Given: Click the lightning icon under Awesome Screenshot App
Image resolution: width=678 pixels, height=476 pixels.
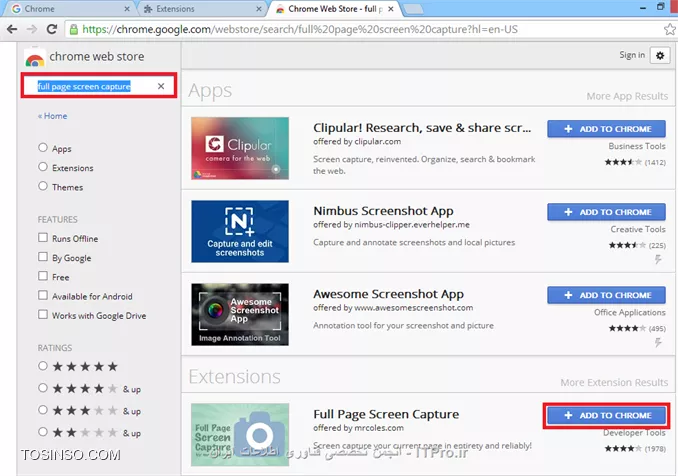Looking at the screenshot, I should (x=658, y=343).
